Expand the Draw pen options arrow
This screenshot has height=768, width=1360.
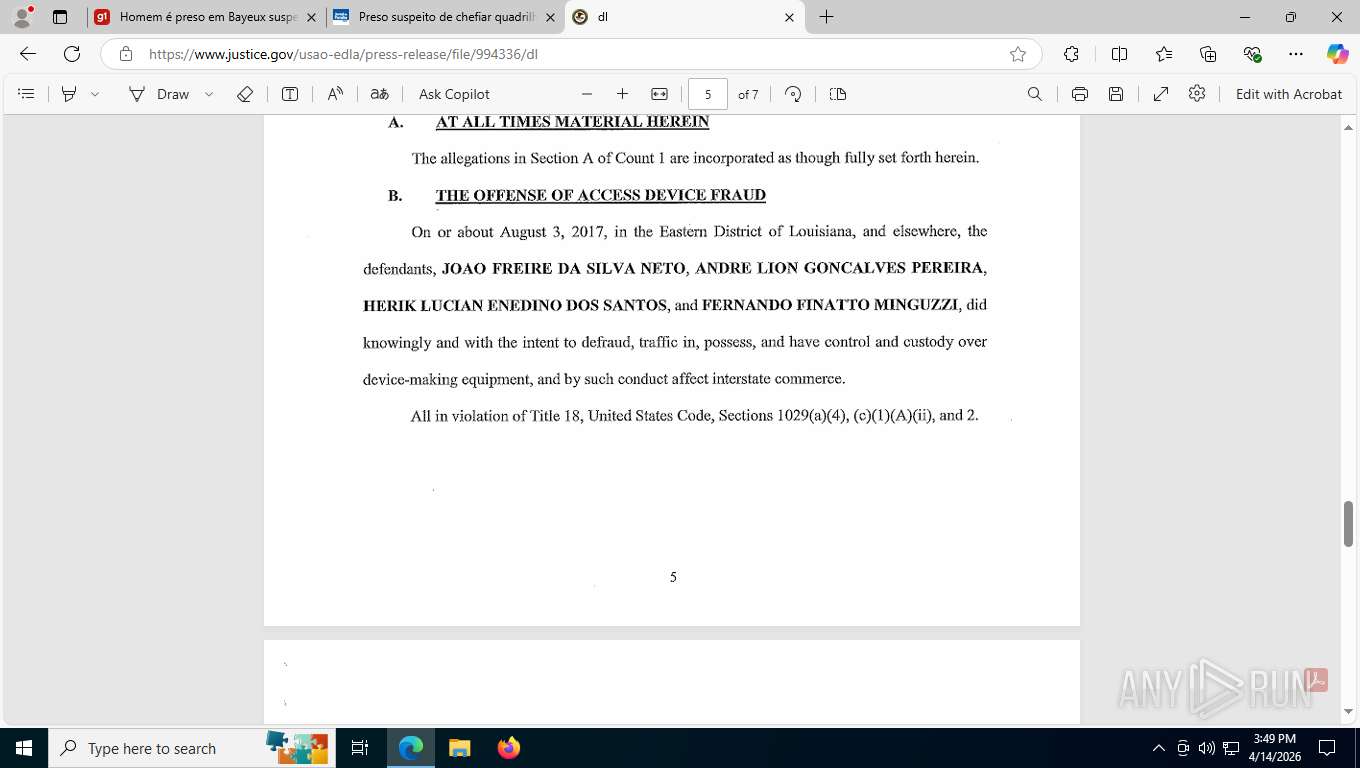tap(209, 94)
